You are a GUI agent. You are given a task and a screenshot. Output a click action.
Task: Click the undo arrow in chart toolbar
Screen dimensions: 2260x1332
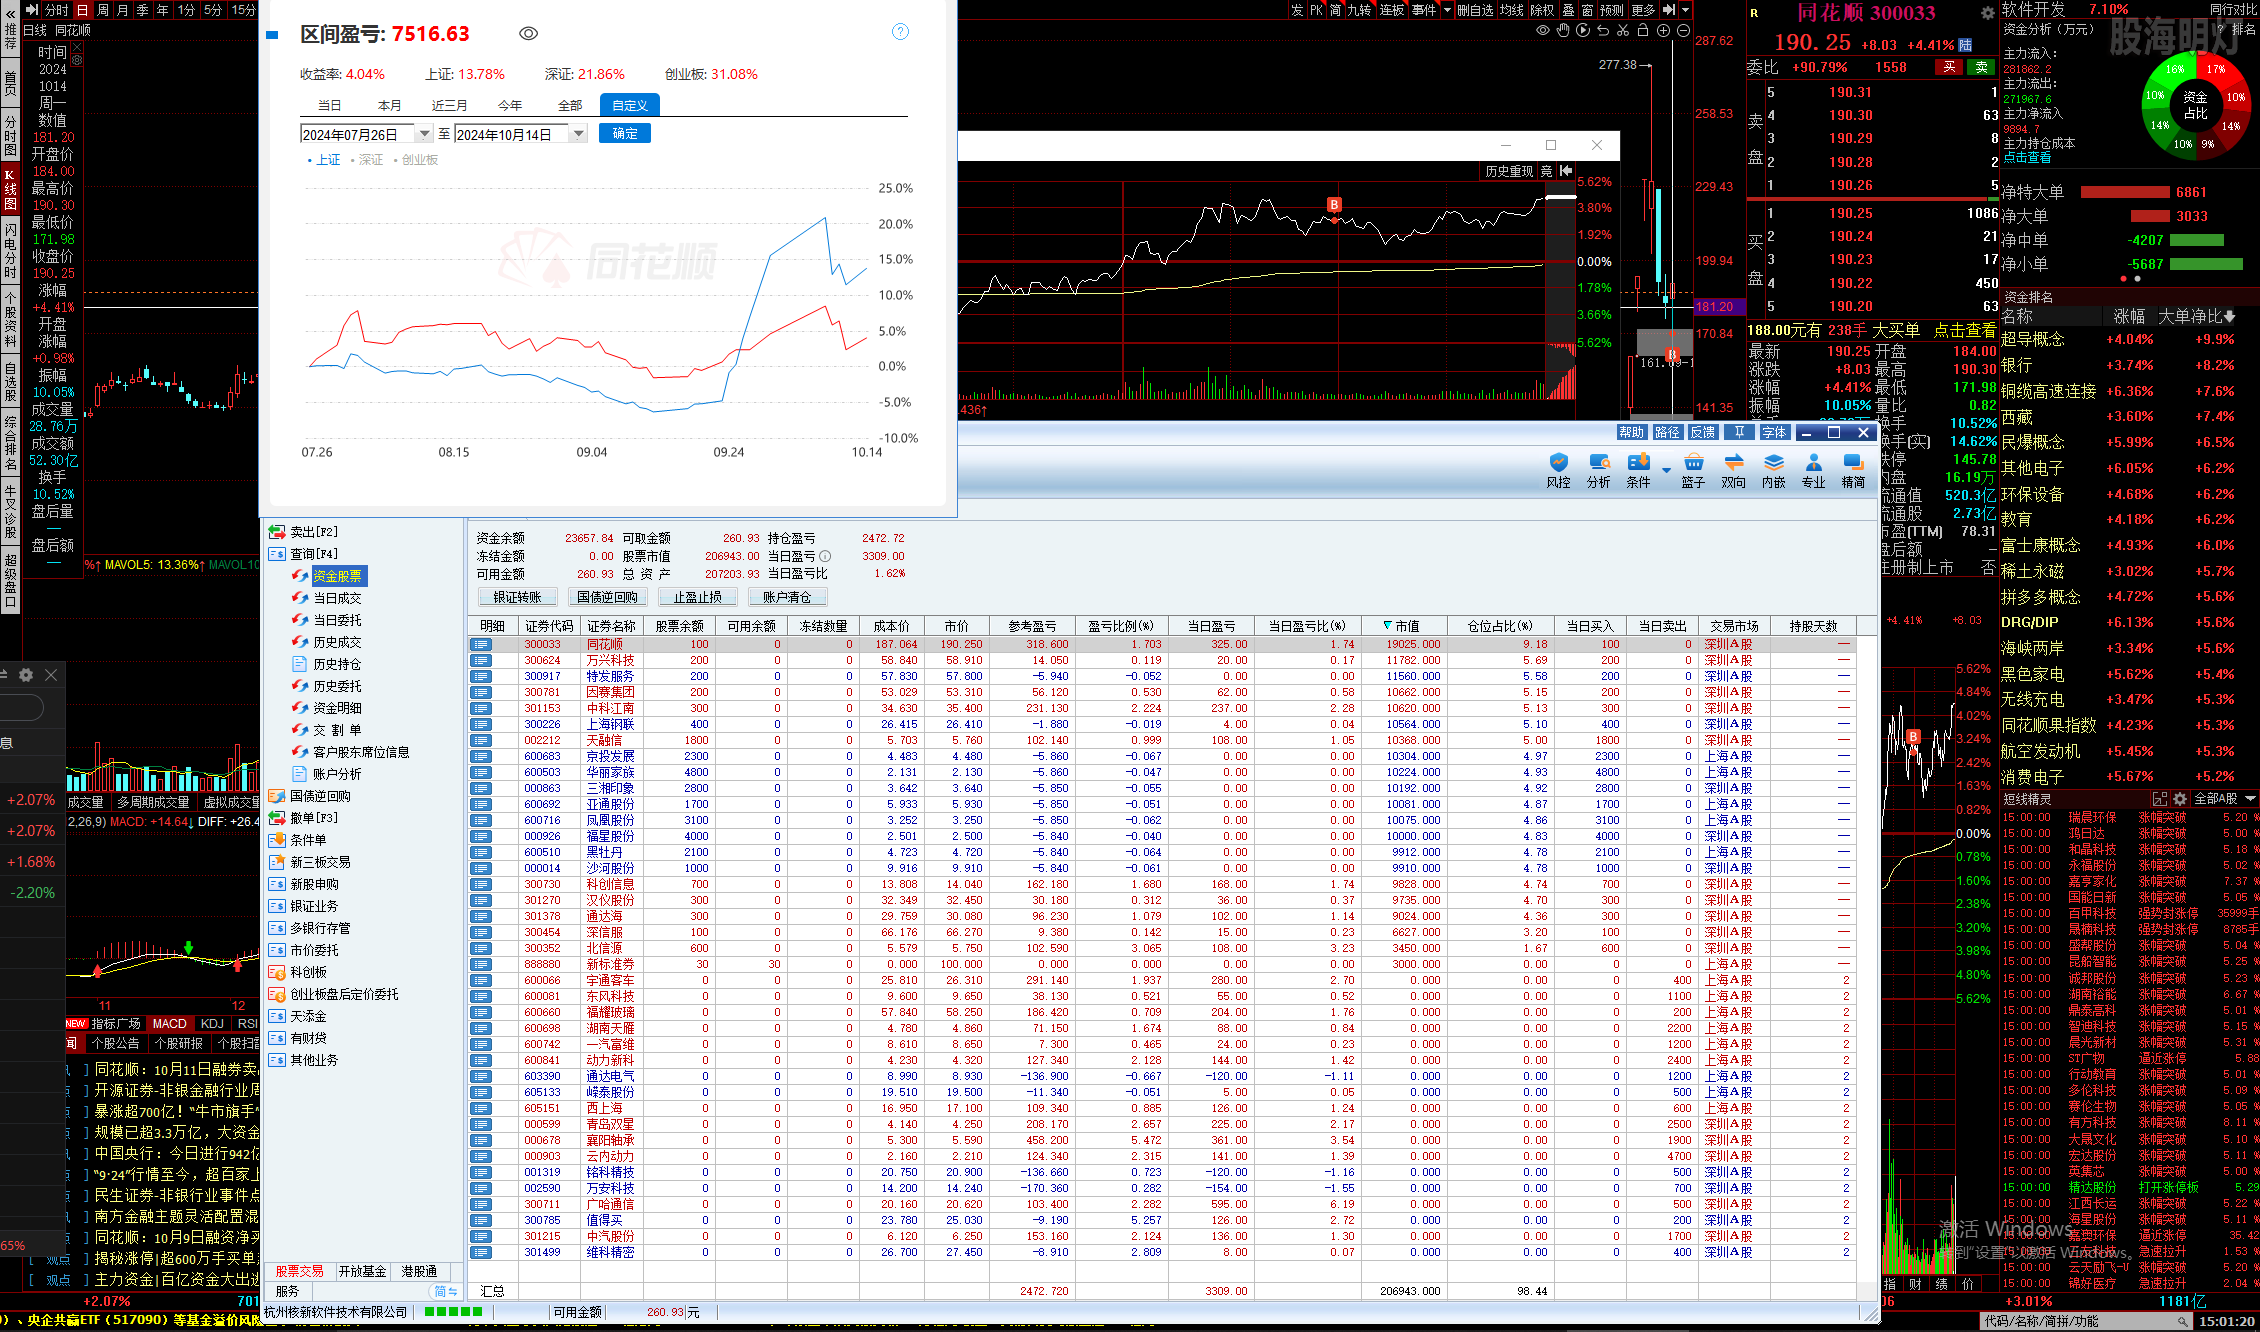click(x=1603, y=30)
